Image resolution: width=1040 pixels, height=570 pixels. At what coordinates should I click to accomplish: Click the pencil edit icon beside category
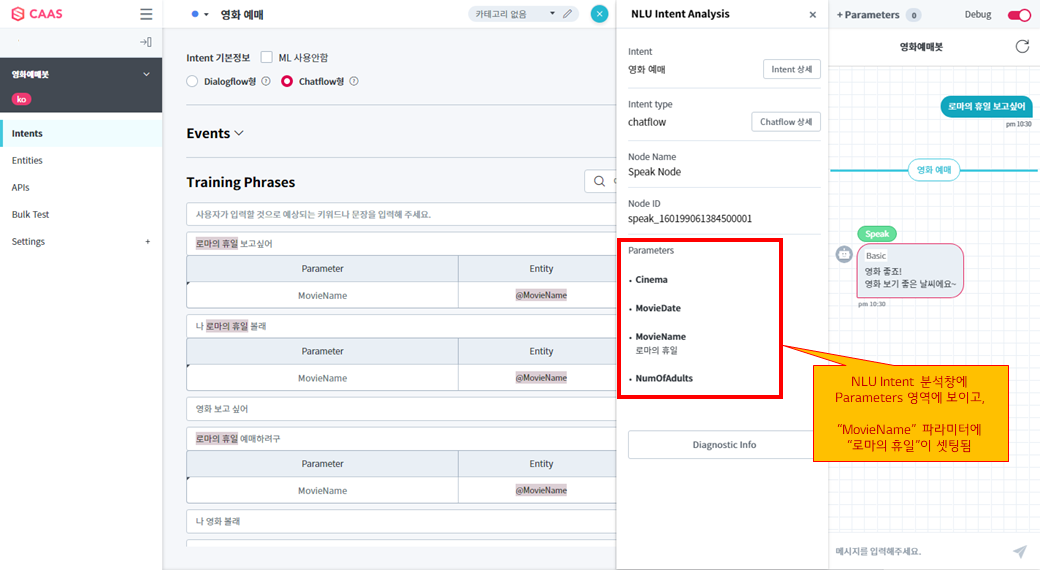568,14
